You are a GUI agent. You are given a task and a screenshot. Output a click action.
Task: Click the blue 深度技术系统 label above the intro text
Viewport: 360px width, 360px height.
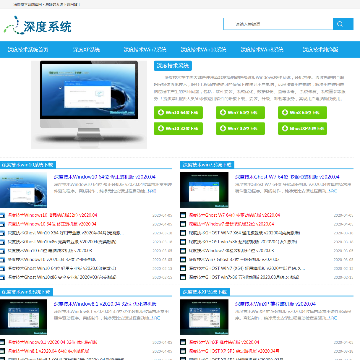173,66
